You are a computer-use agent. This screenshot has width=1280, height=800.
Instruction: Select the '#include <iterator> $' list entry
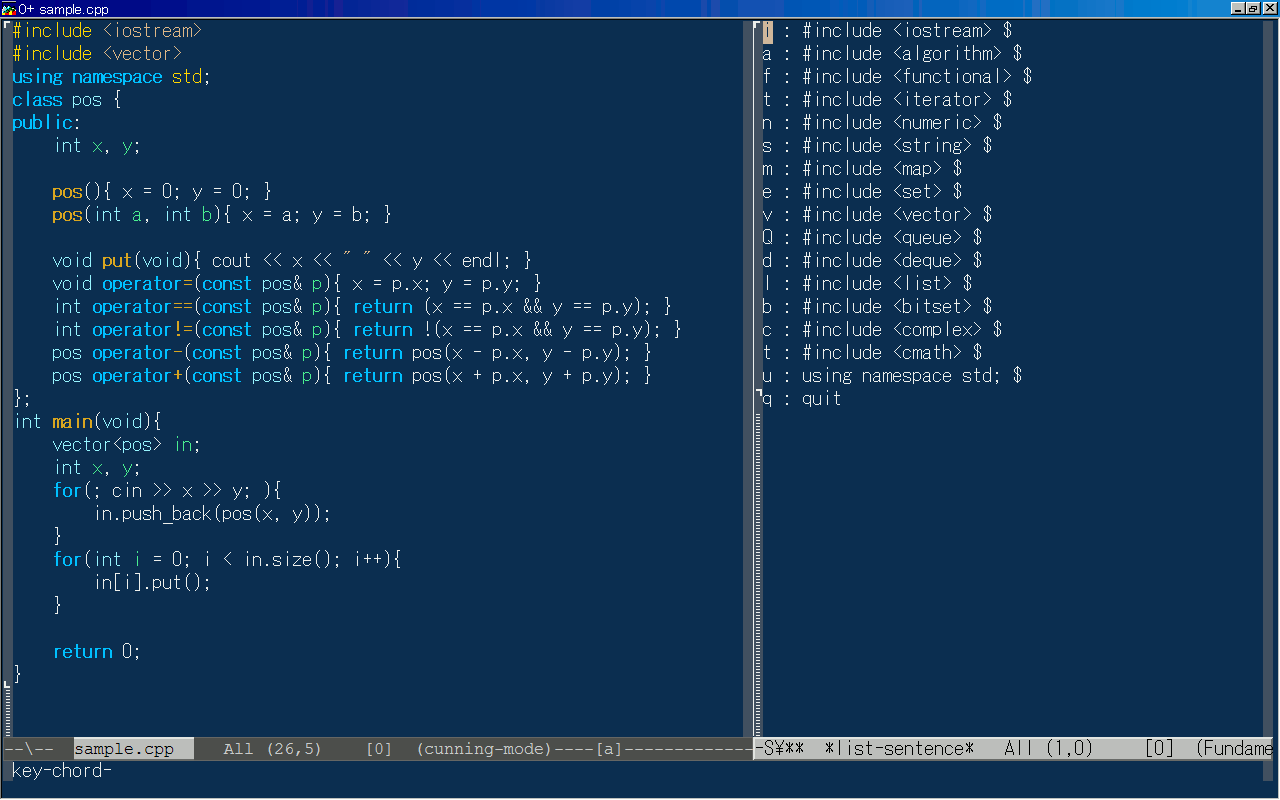pyautogui.click(x=888, y=100)
